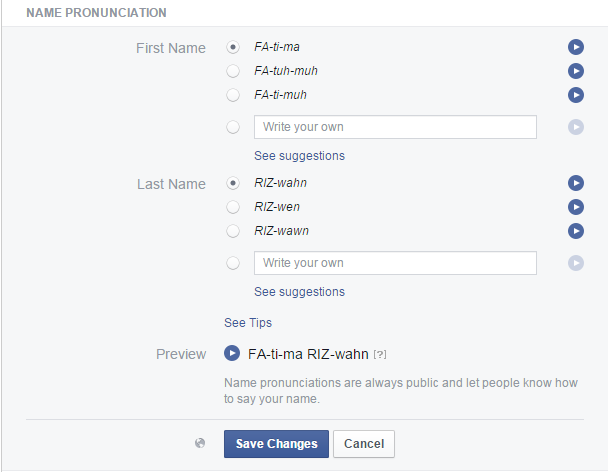
Task: Play the FA-ti-muh pronunciation audio
Action: pyautogui.click(x=576, y=95)
